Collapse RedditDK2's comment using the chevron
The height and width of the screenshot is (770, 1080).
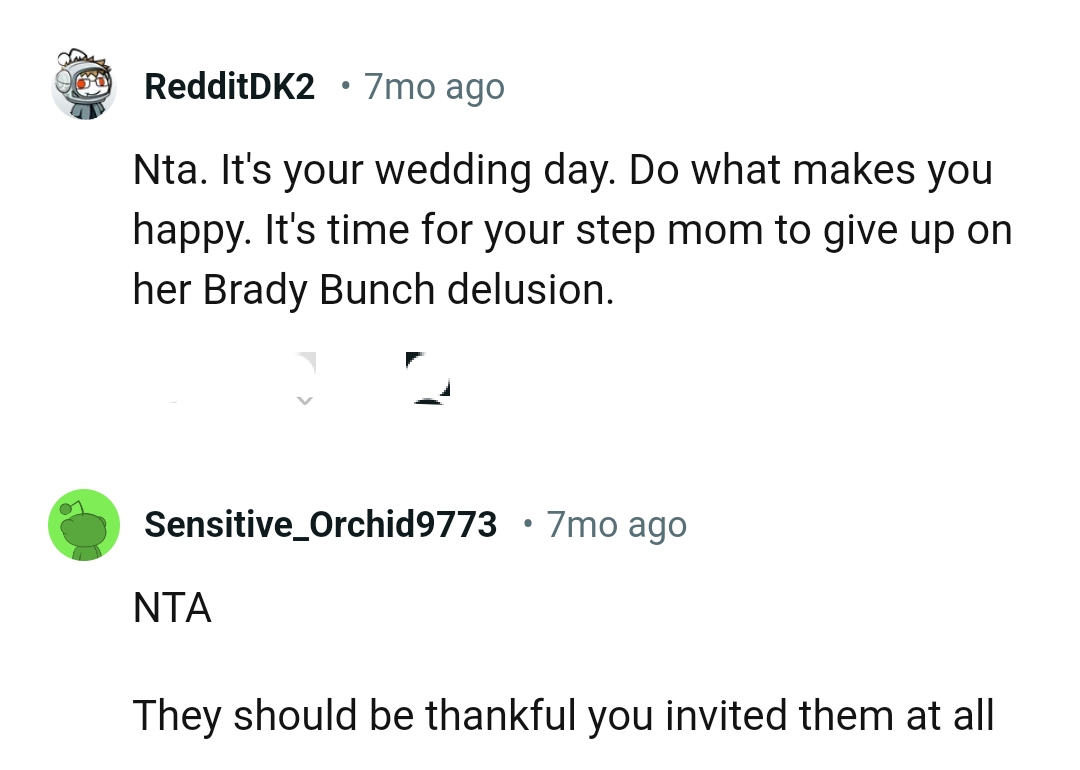tap(303, 398)
